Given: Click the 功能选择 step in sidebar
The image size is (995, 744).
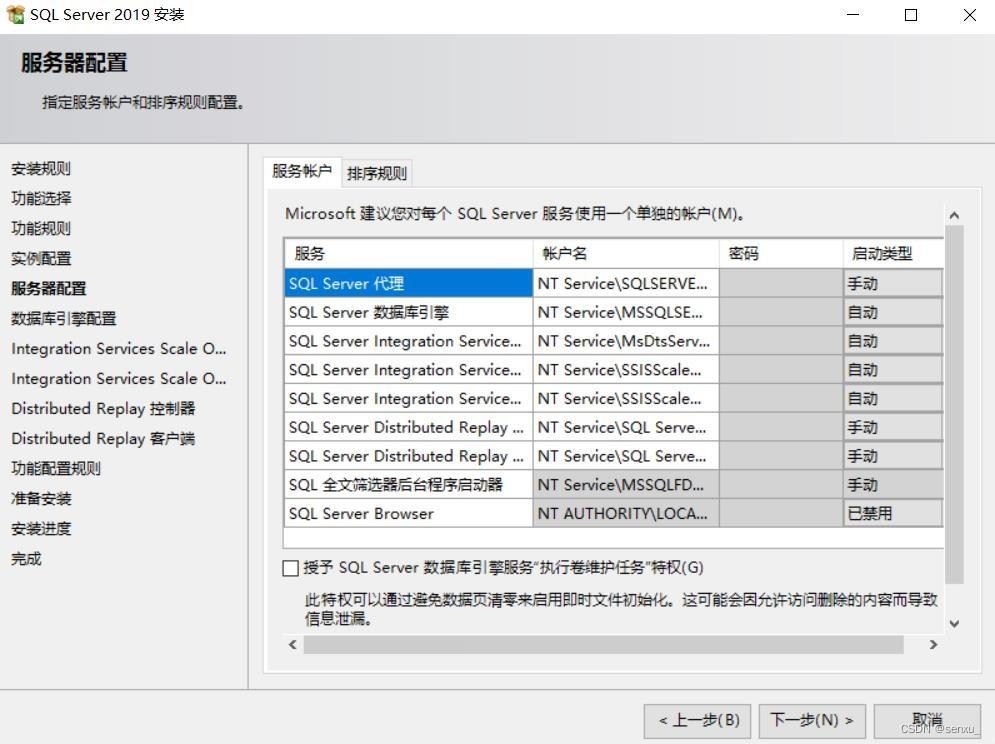Looking at the screenshot, I should coord(41,199).
